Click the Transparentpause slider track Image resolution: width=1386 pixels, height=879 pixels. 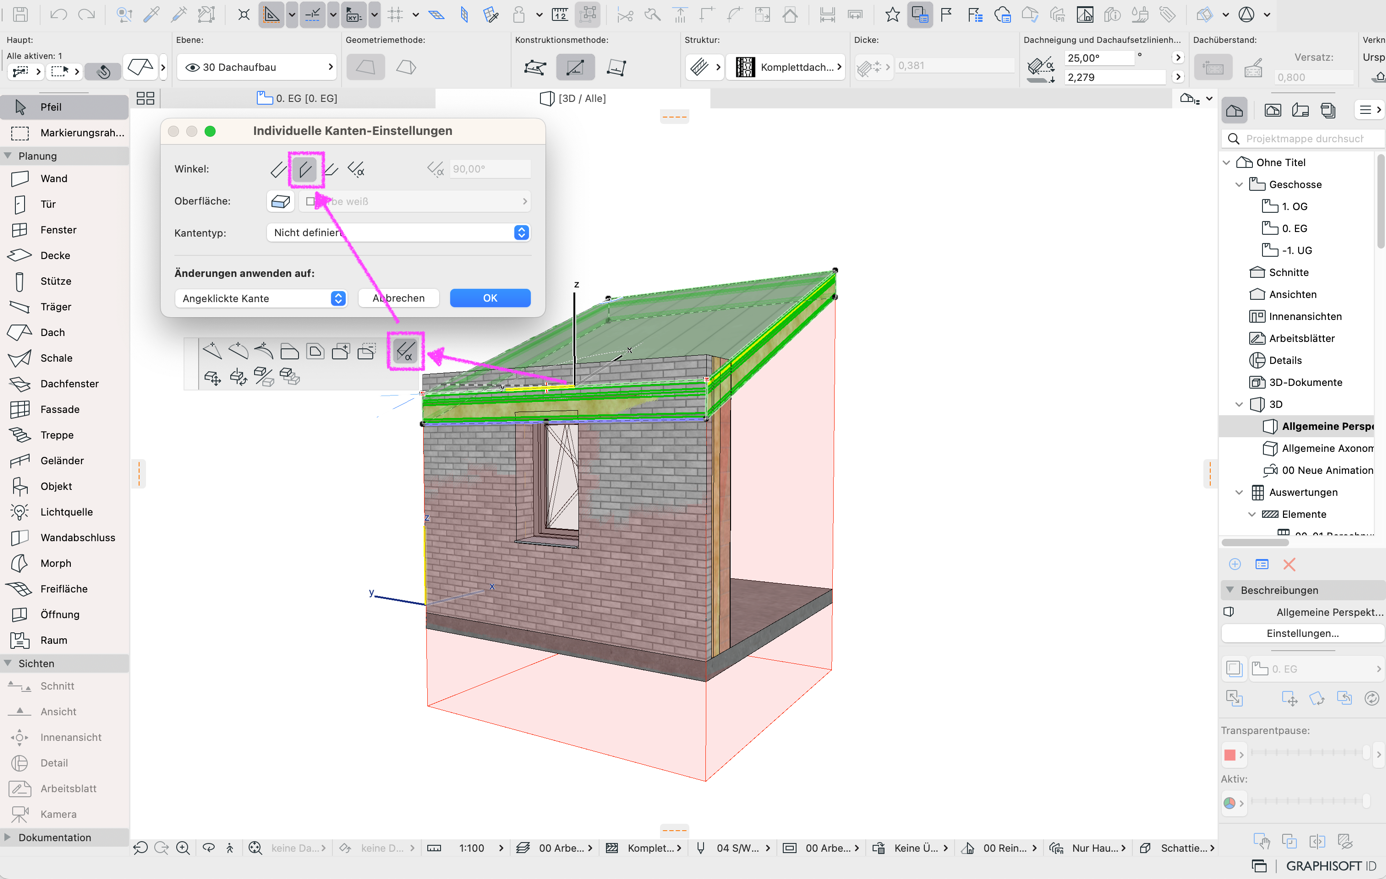coord(1308,753)
